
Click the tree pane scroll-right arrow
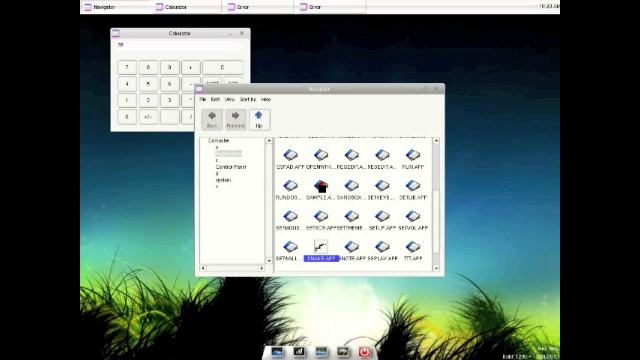262,268
